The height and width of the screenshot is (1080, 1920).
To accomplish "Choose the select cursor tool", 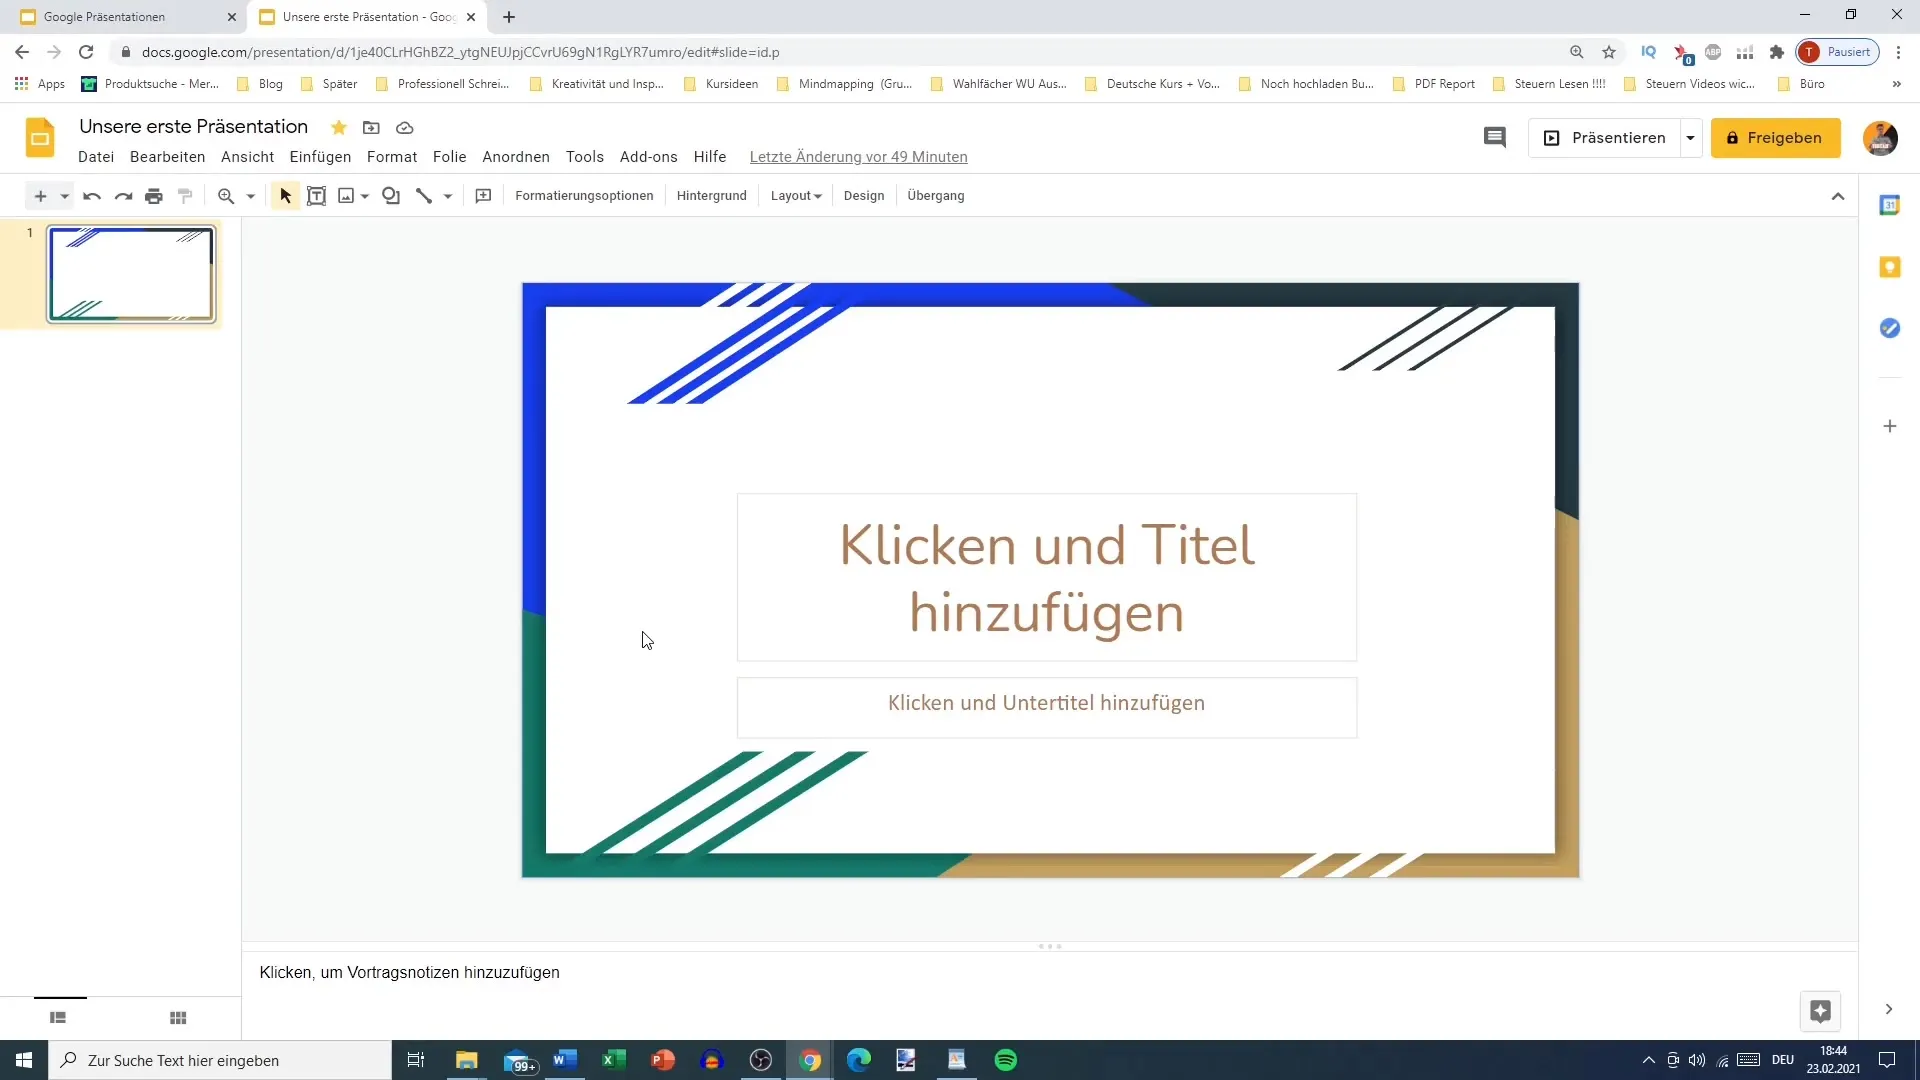I will coord(286,196).
